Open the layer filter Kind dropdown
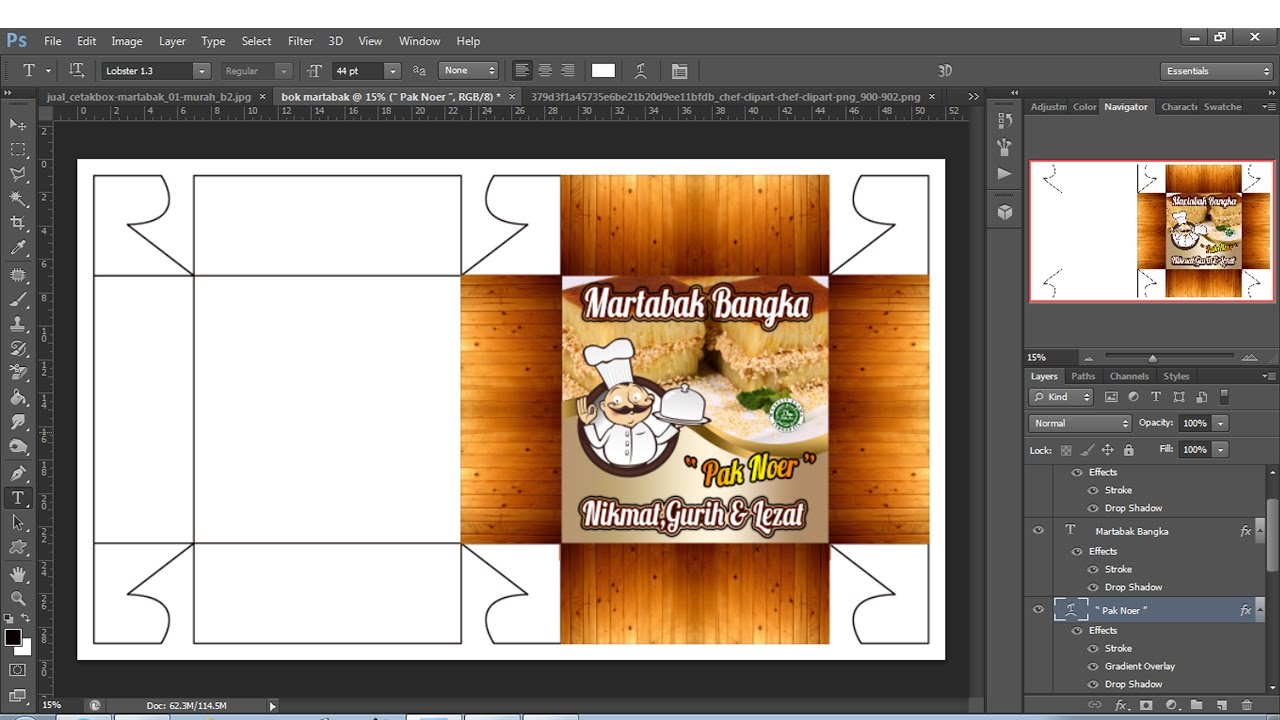 point(1062,397)
